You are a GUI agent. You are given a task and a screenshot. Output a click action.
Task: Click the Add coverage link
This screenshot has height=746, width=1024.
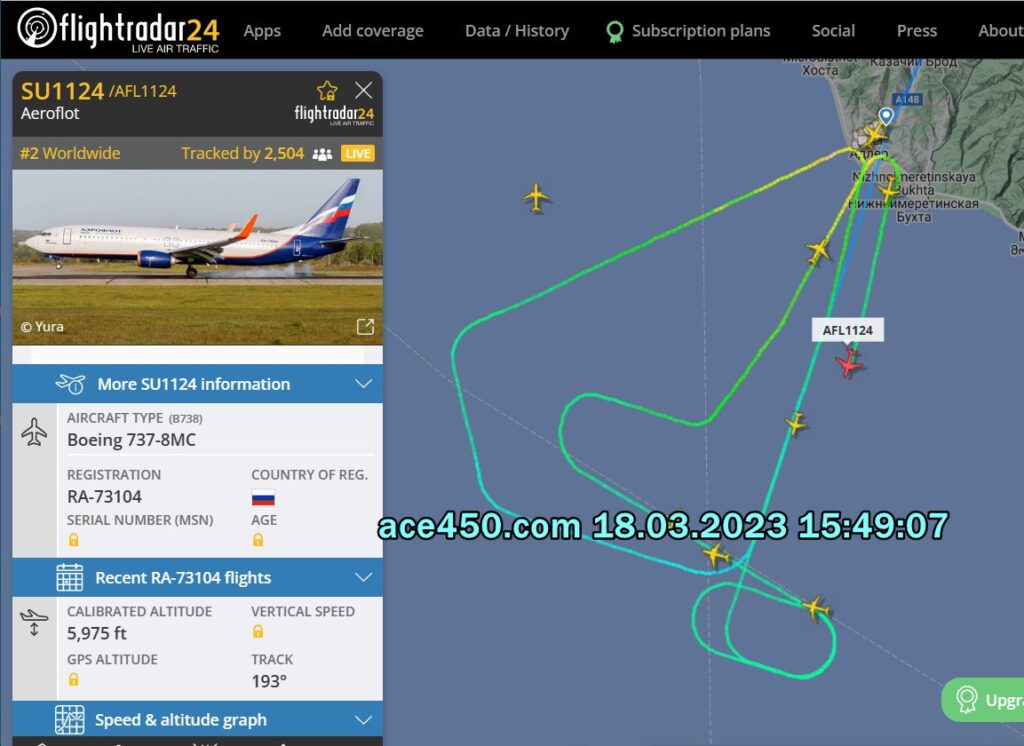pyautogui.click(x=372, y=31)
